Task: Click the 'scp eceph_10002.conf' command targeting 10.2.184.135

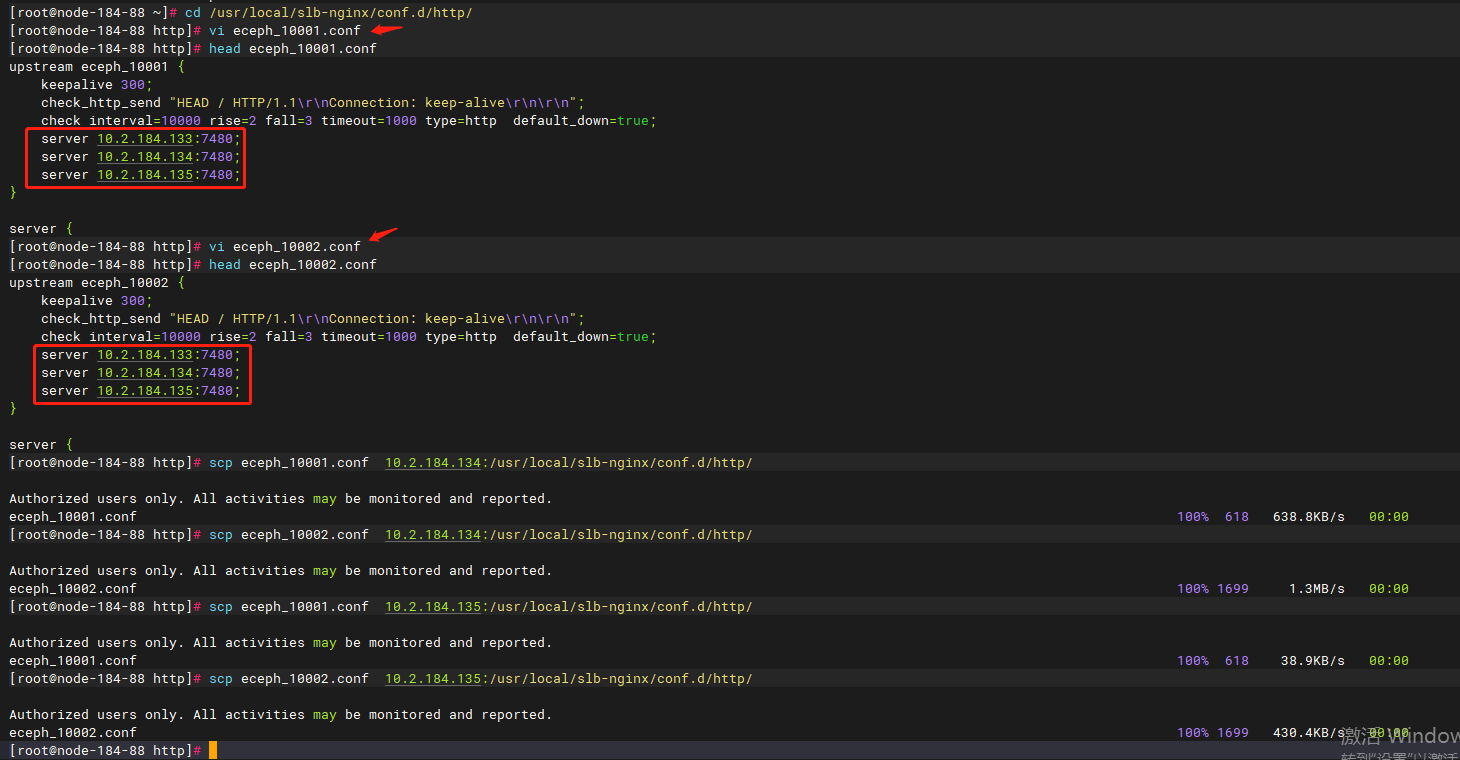Action: pyautogui.click(x=481, y=678)
